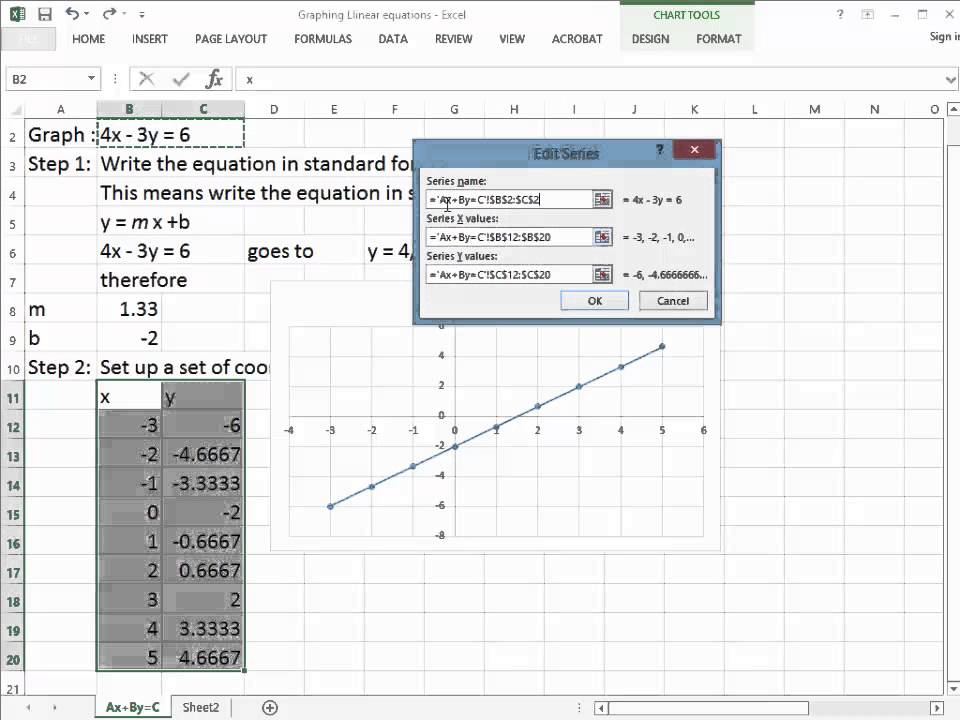
Task: Click the Series X values input field
Action: click(x=509, y=237)
